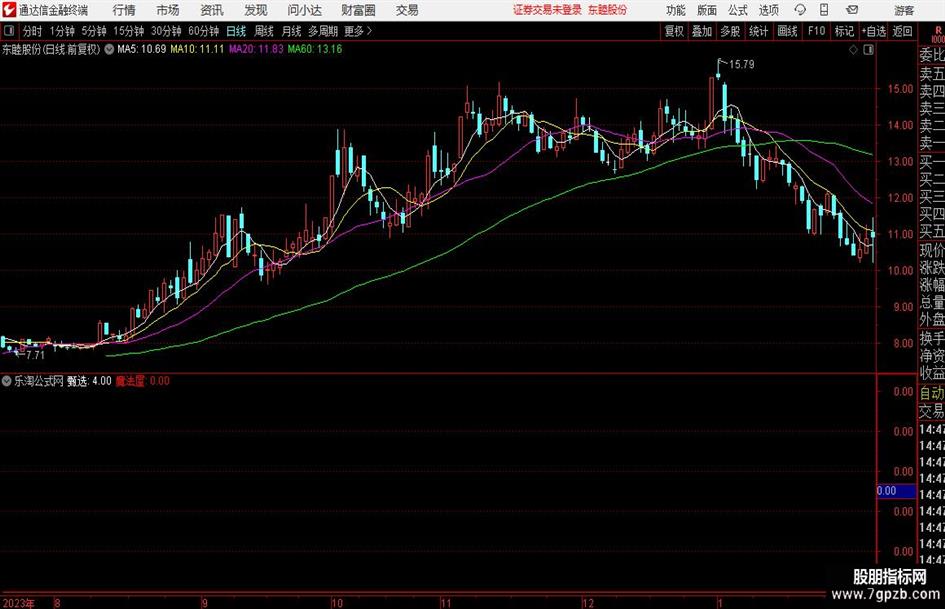
Task: Expand 更多 period options
Action: pyautogui.click(x=358, y=31)
